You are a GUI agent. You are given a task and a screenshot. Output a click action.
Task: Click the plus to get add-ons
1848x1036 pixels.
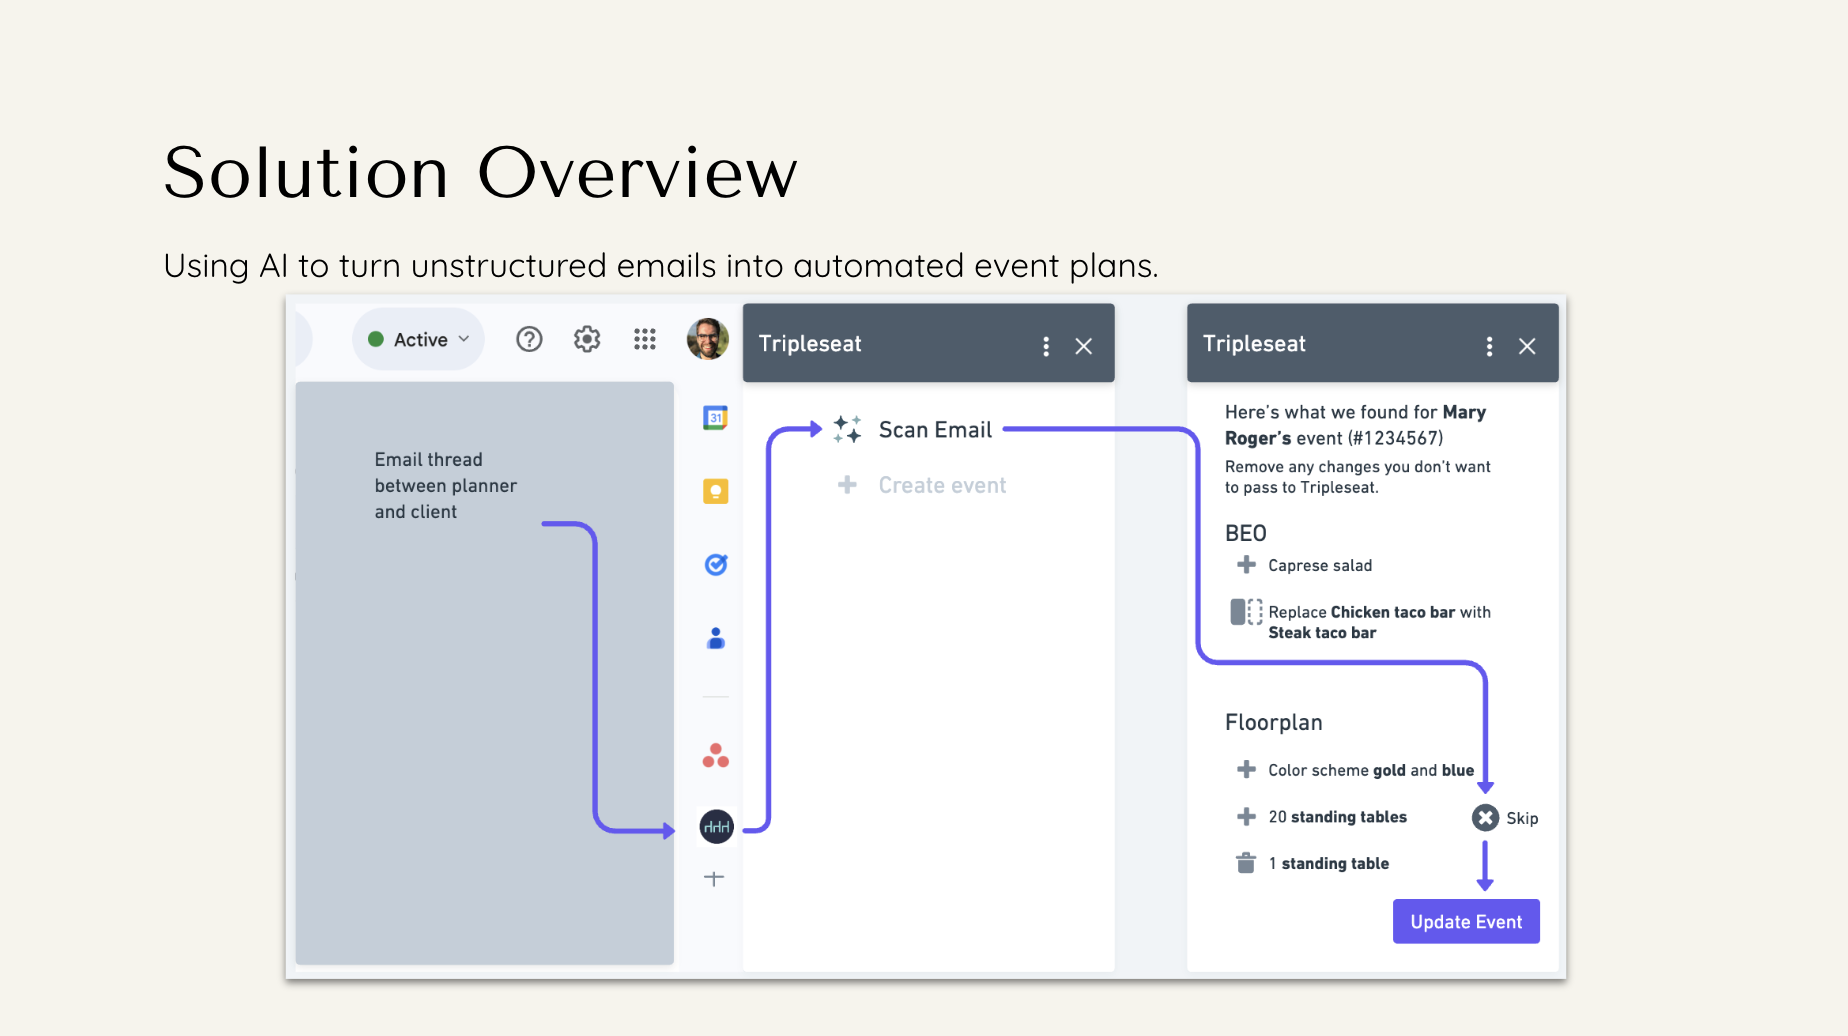(x=714, y=879)
